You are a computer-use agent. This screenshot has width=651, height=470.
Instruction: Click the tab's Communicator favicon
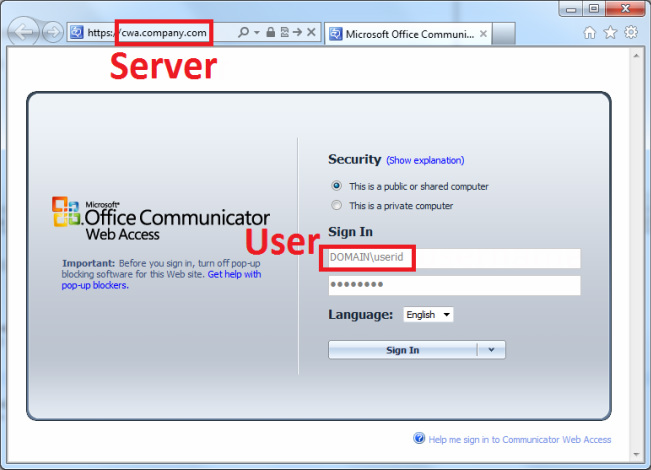(x=335, y=34)
